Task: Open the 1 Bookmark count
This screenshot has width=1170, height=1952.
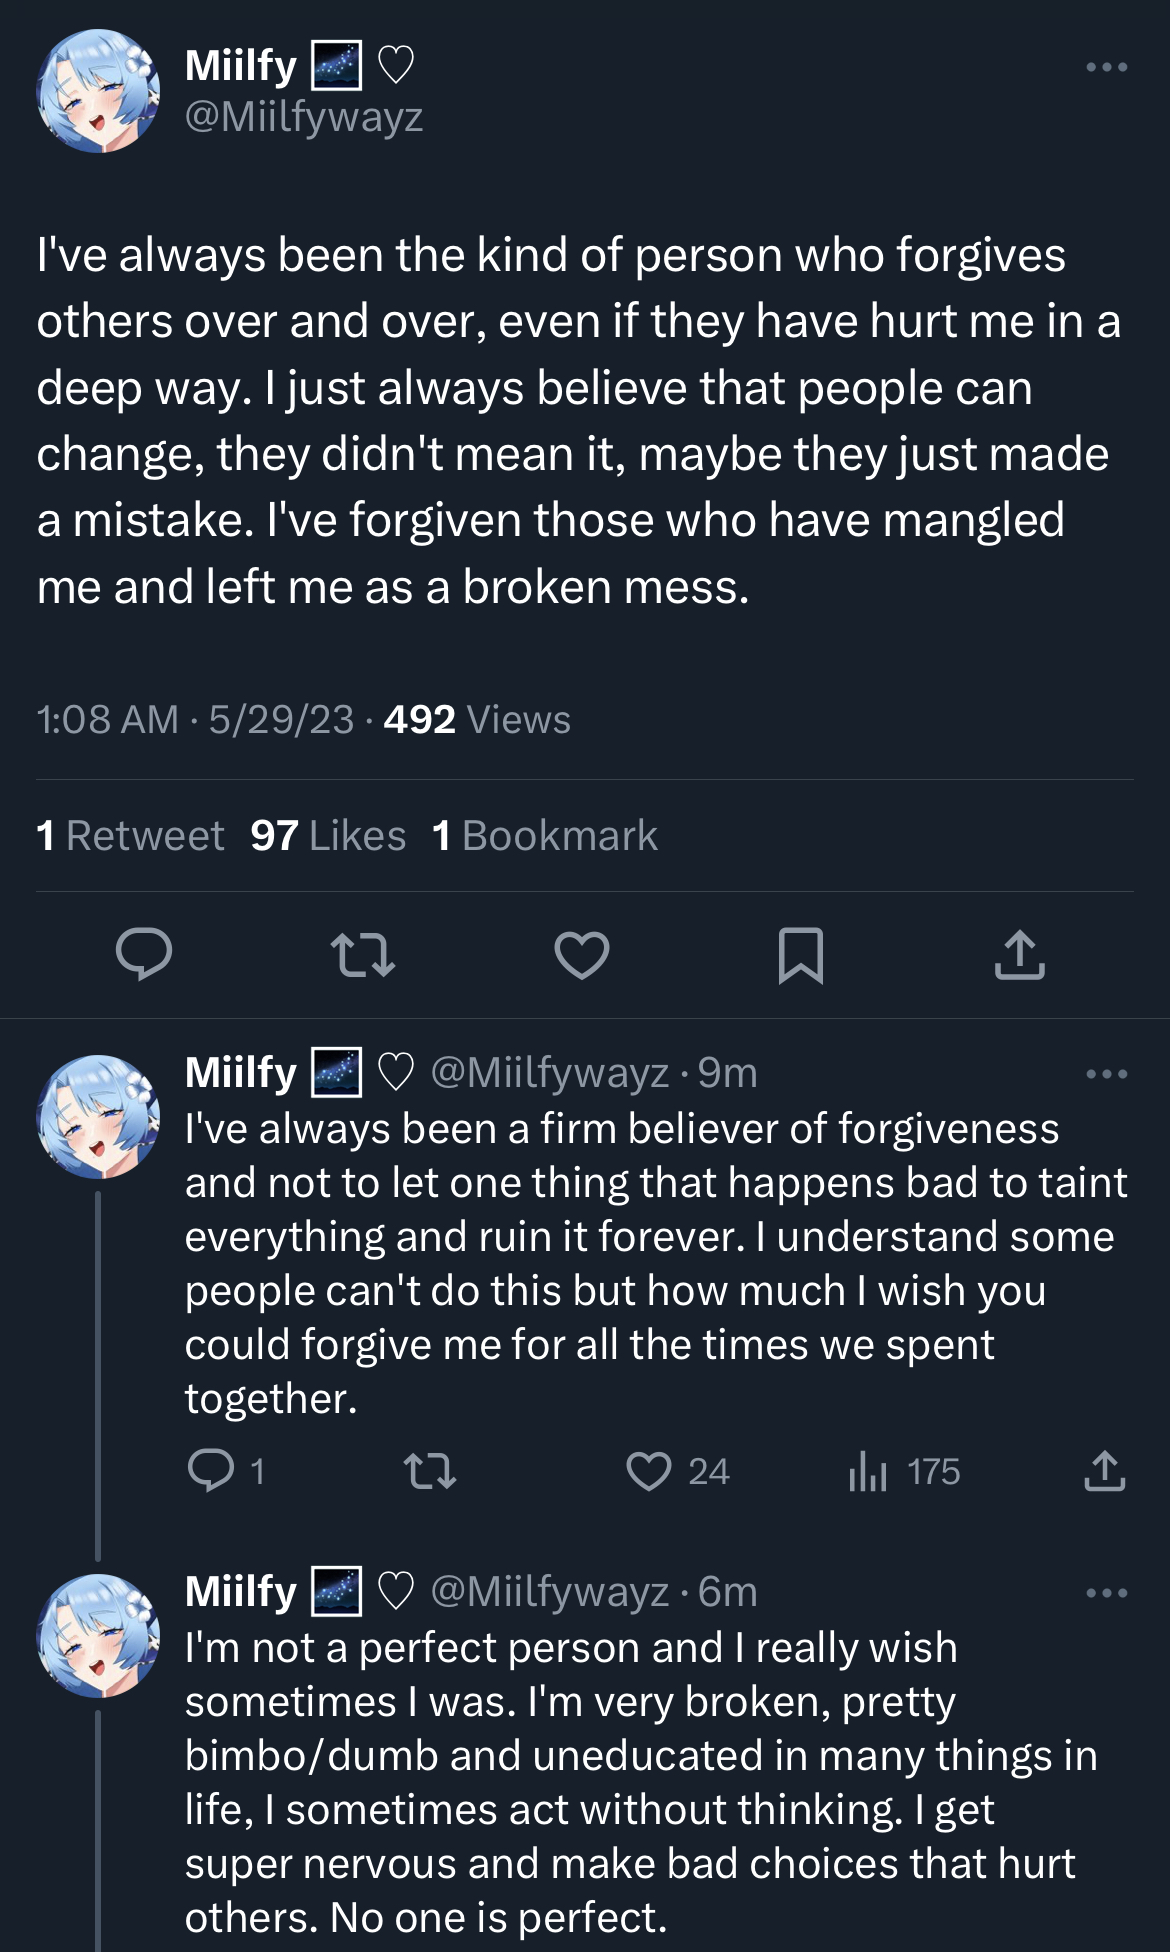Action: (545, 836)
